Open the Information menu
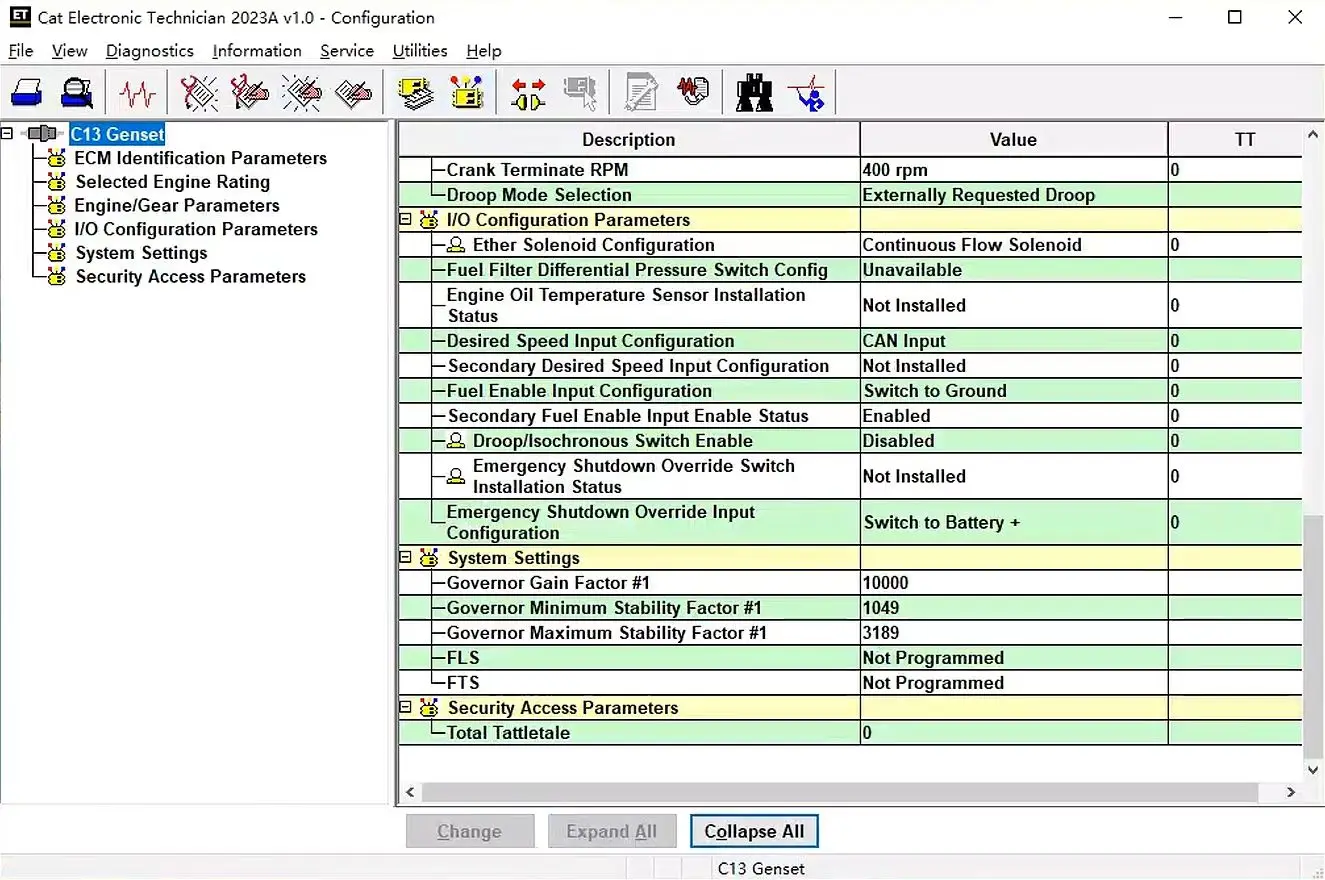1325x880 pixels. click(257, 51)
